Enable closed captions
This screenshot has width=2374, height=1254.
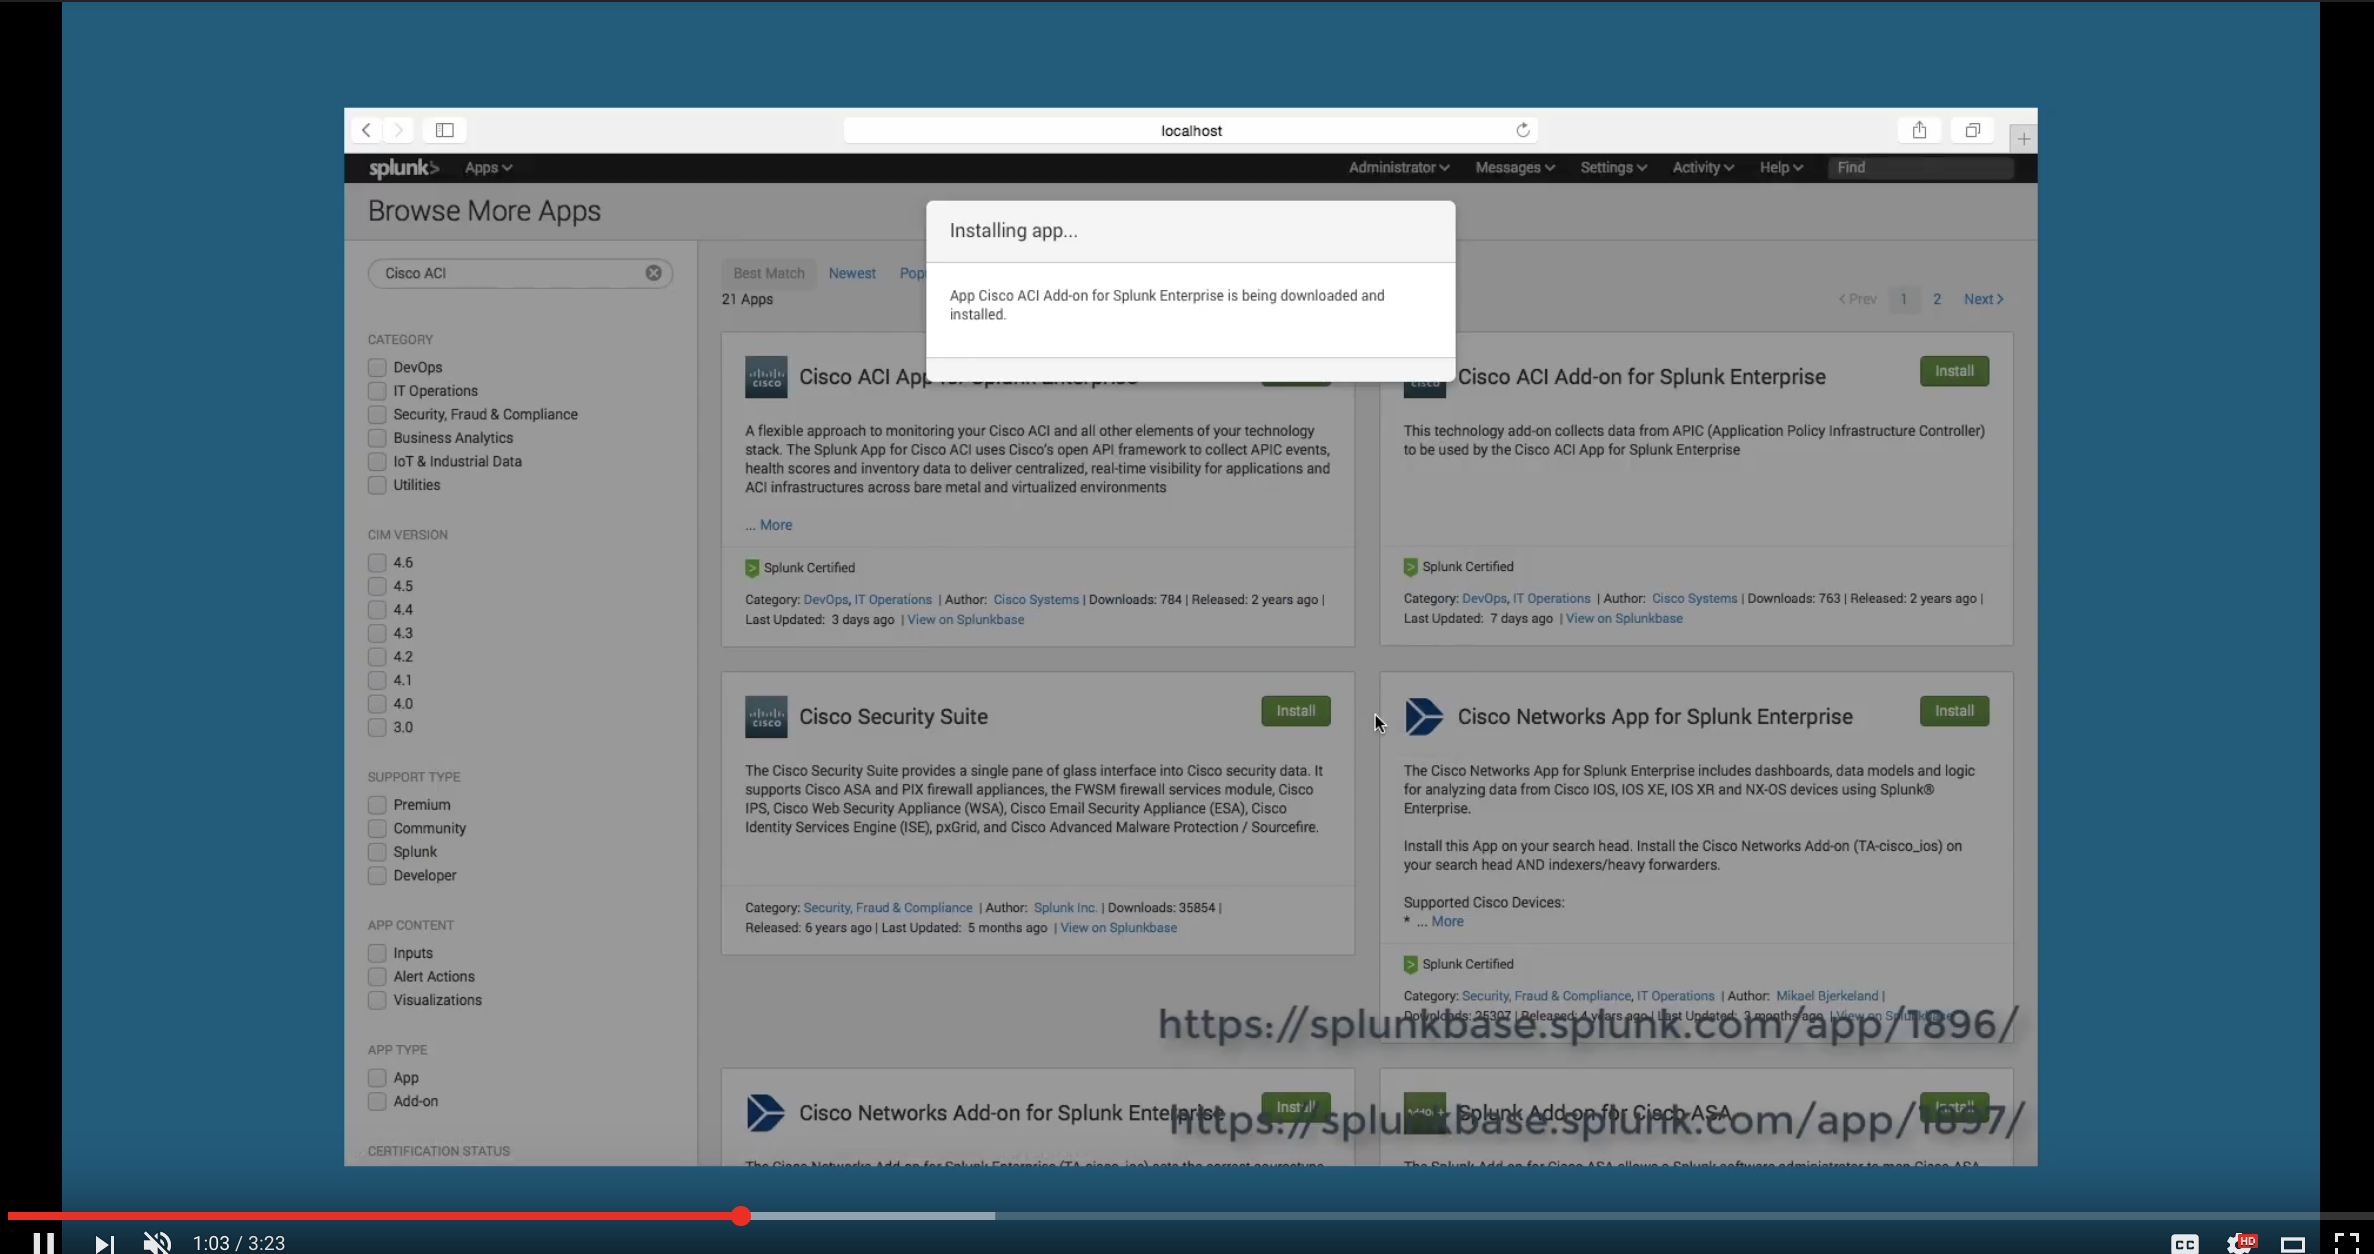[2185, 1243]
